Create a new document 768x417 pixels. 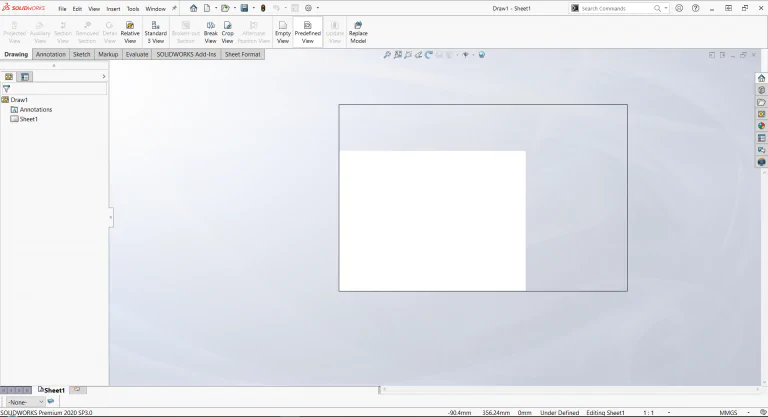207,8
